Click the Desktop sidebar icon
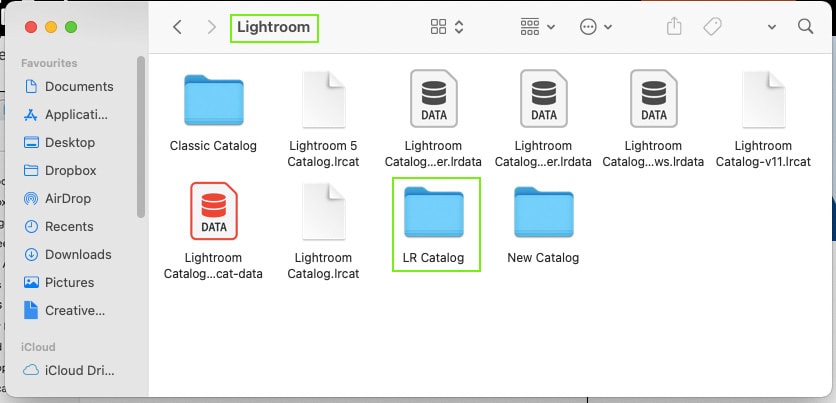The width and height of the screenshot is (836, 403). pos(31,142)
